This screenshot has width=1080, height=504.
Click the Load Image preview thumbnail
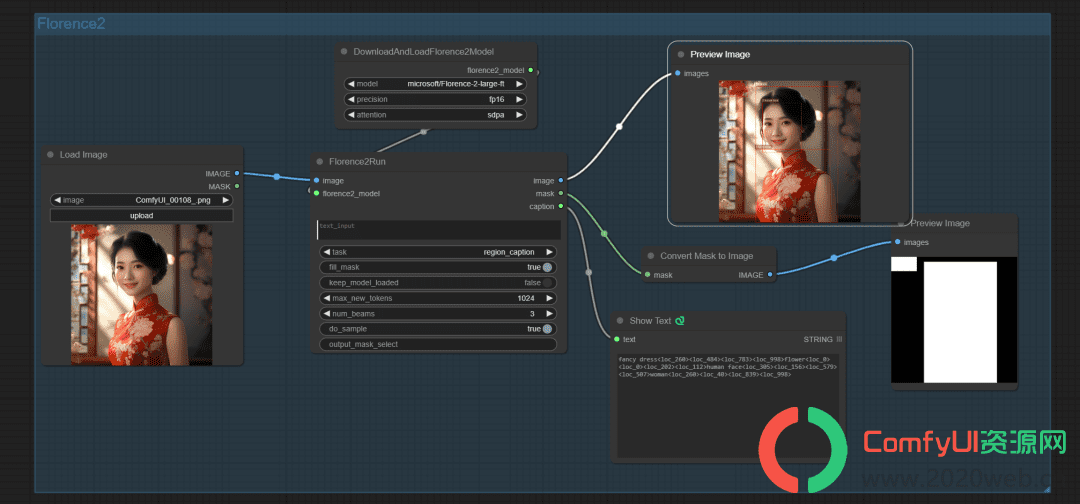pos(141,294)
